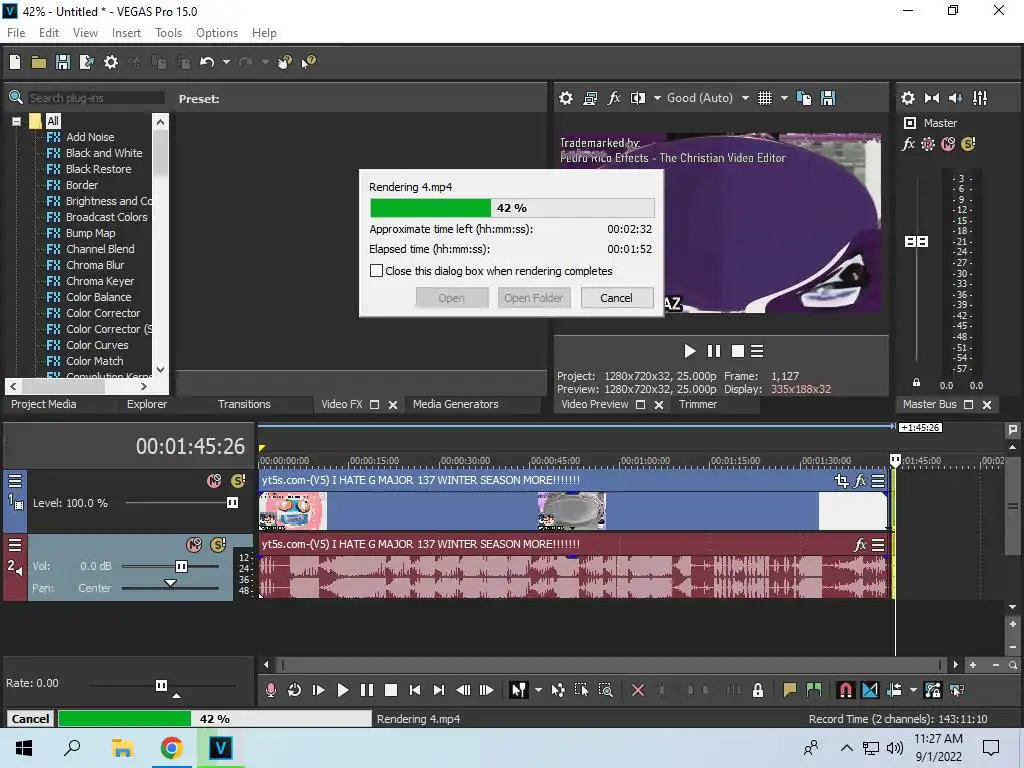Open Master FX icon
This screenshot has height=768, width=1024.
[x=908, y=144]
